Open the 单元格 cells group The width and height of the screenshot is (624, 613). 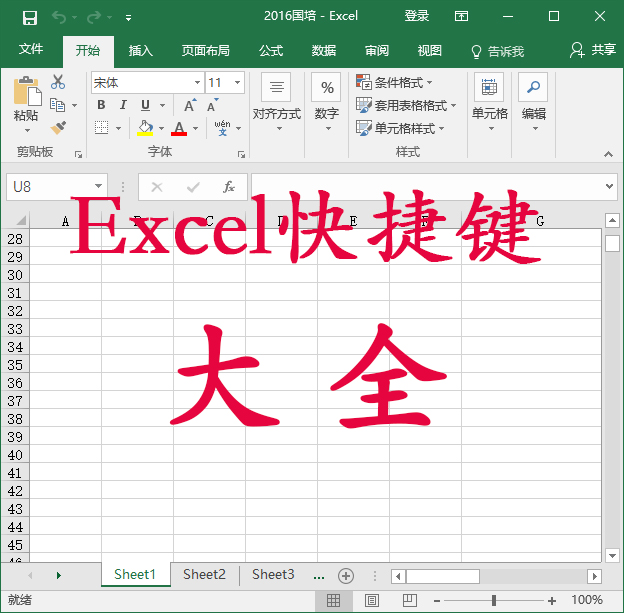489,103
